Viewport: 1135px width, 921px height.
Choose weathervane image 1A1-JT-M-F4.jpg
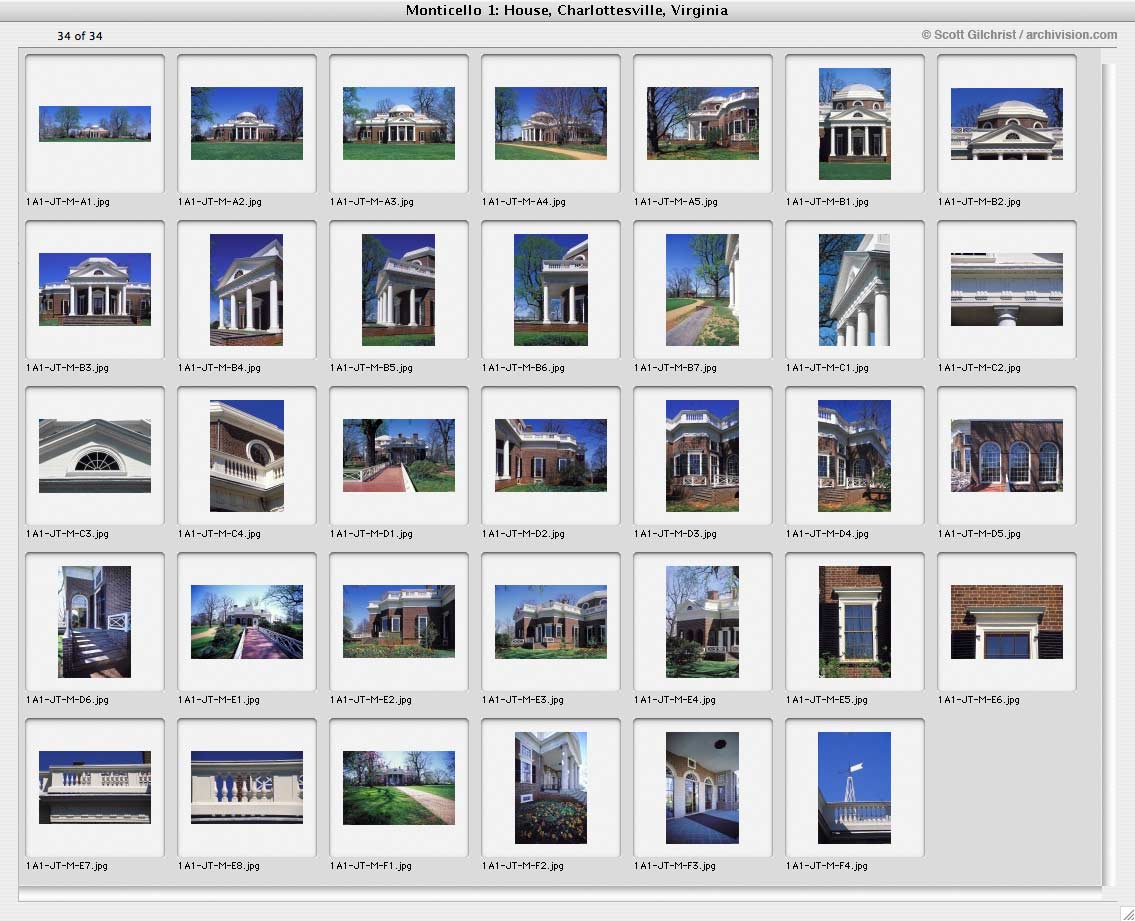pos(855,788)
